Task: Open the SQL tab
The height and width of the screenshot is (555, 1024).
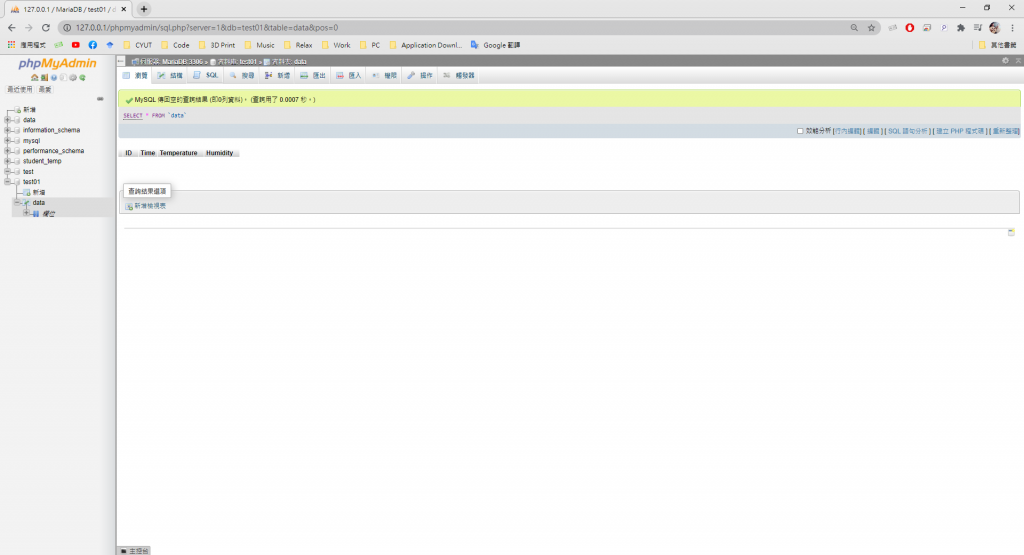Action: click(x=206, y=76)
